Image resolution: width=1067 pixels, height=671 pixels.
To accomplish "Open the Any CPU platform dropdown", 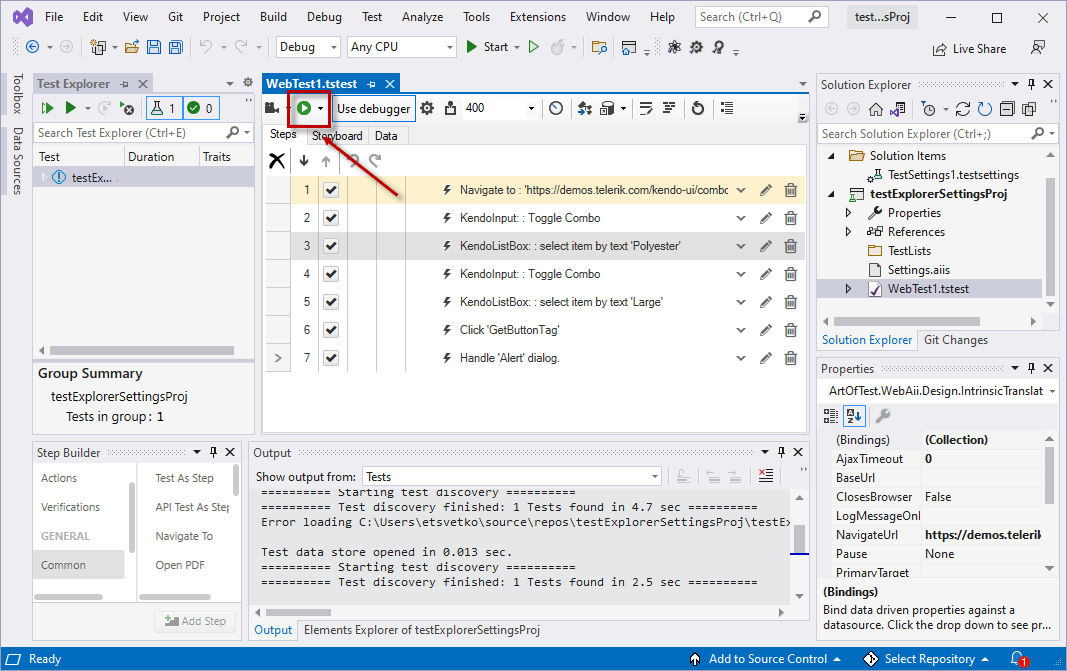I will 401,46.
